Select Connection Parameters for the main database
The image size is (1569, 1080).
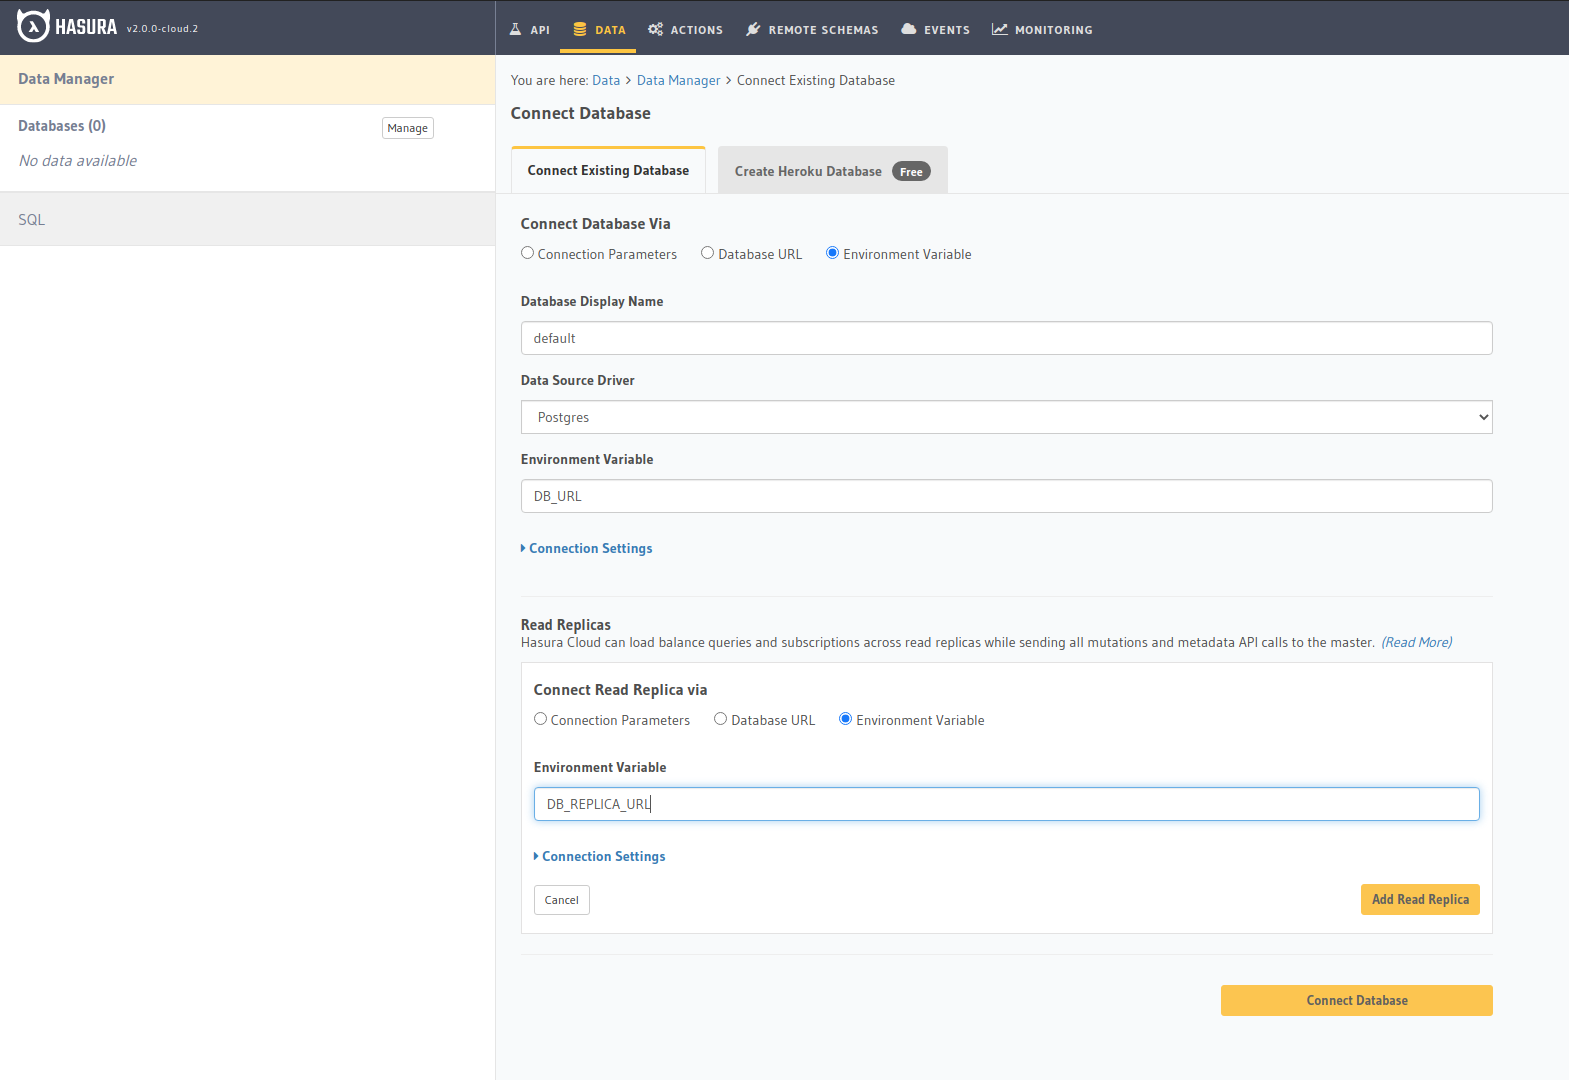tap(528, 254)
